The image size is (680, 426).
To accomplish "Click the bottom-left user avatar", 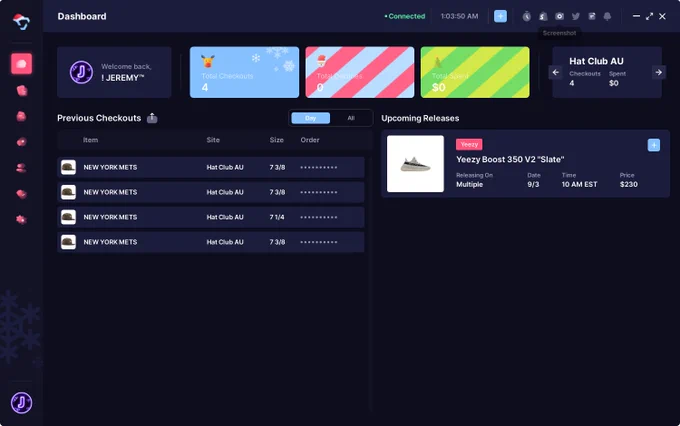I will coord(21,403).
